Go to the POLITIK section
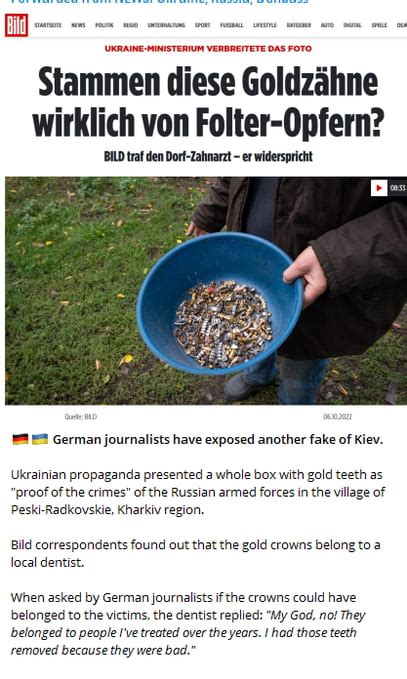The height and width of the screenshot is (679, 407). pos(104,25)
